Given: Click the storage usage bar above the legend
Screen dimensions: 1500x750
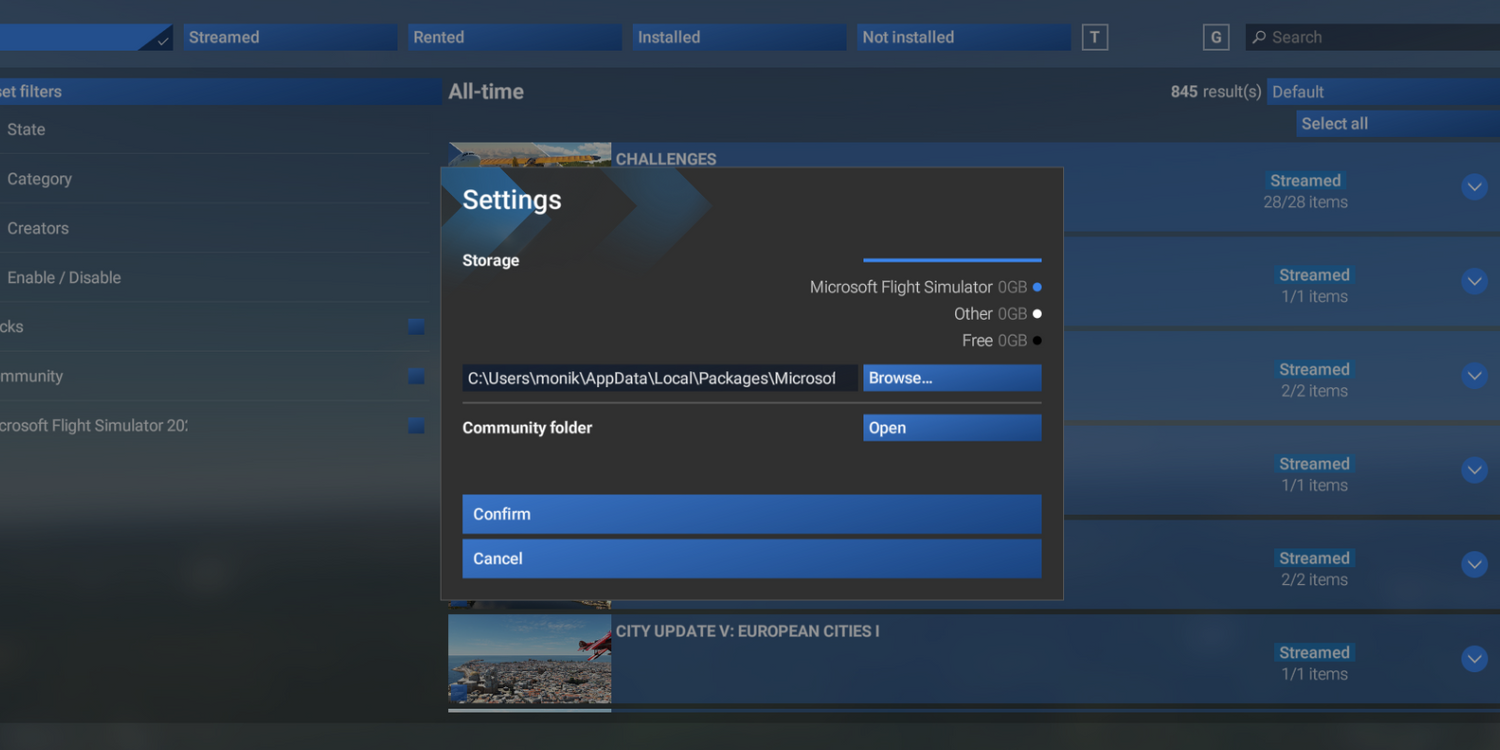Looking at the screenshot, I should point(951,258).
